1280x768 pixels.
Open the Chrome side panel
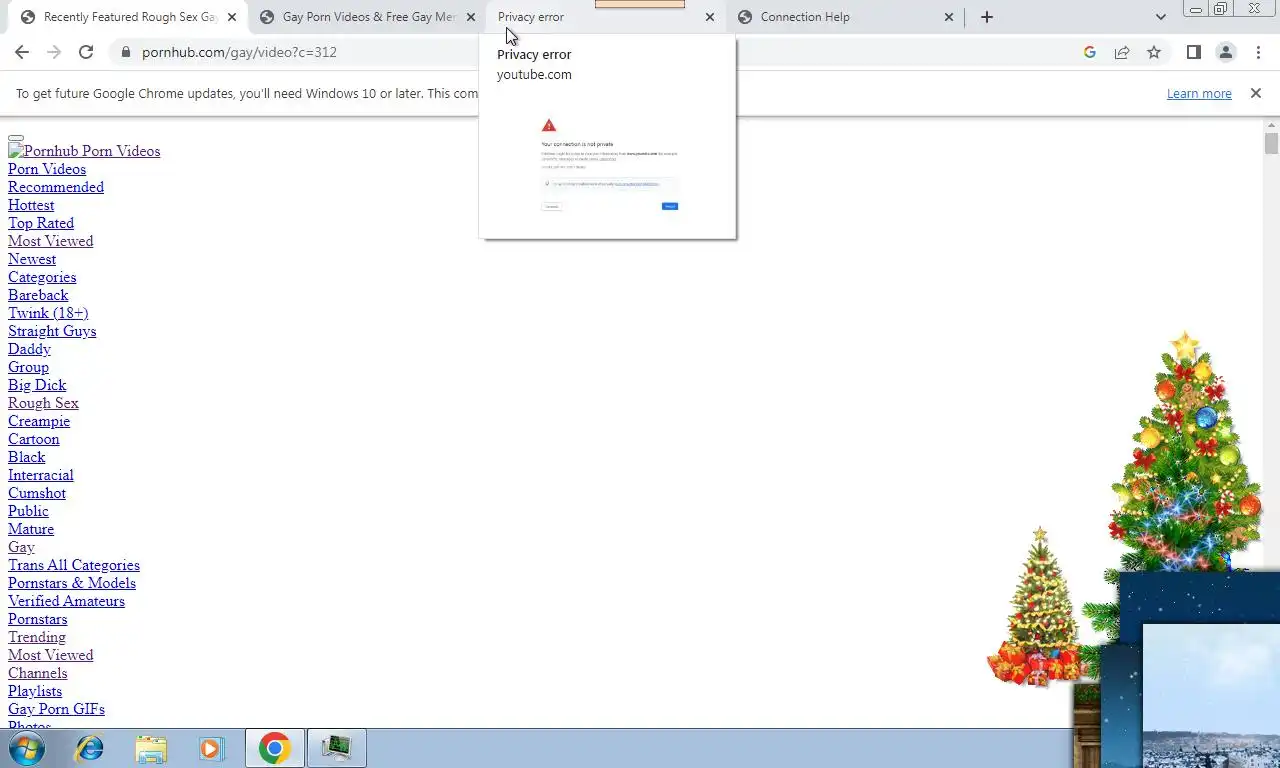click(1193, 52)
